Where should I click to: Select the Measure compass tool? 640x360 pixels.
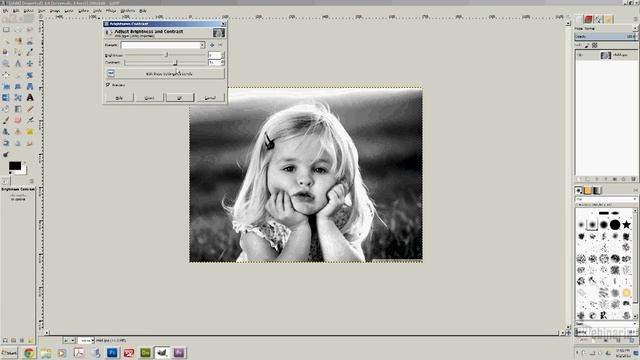click(x=18, y=64)
